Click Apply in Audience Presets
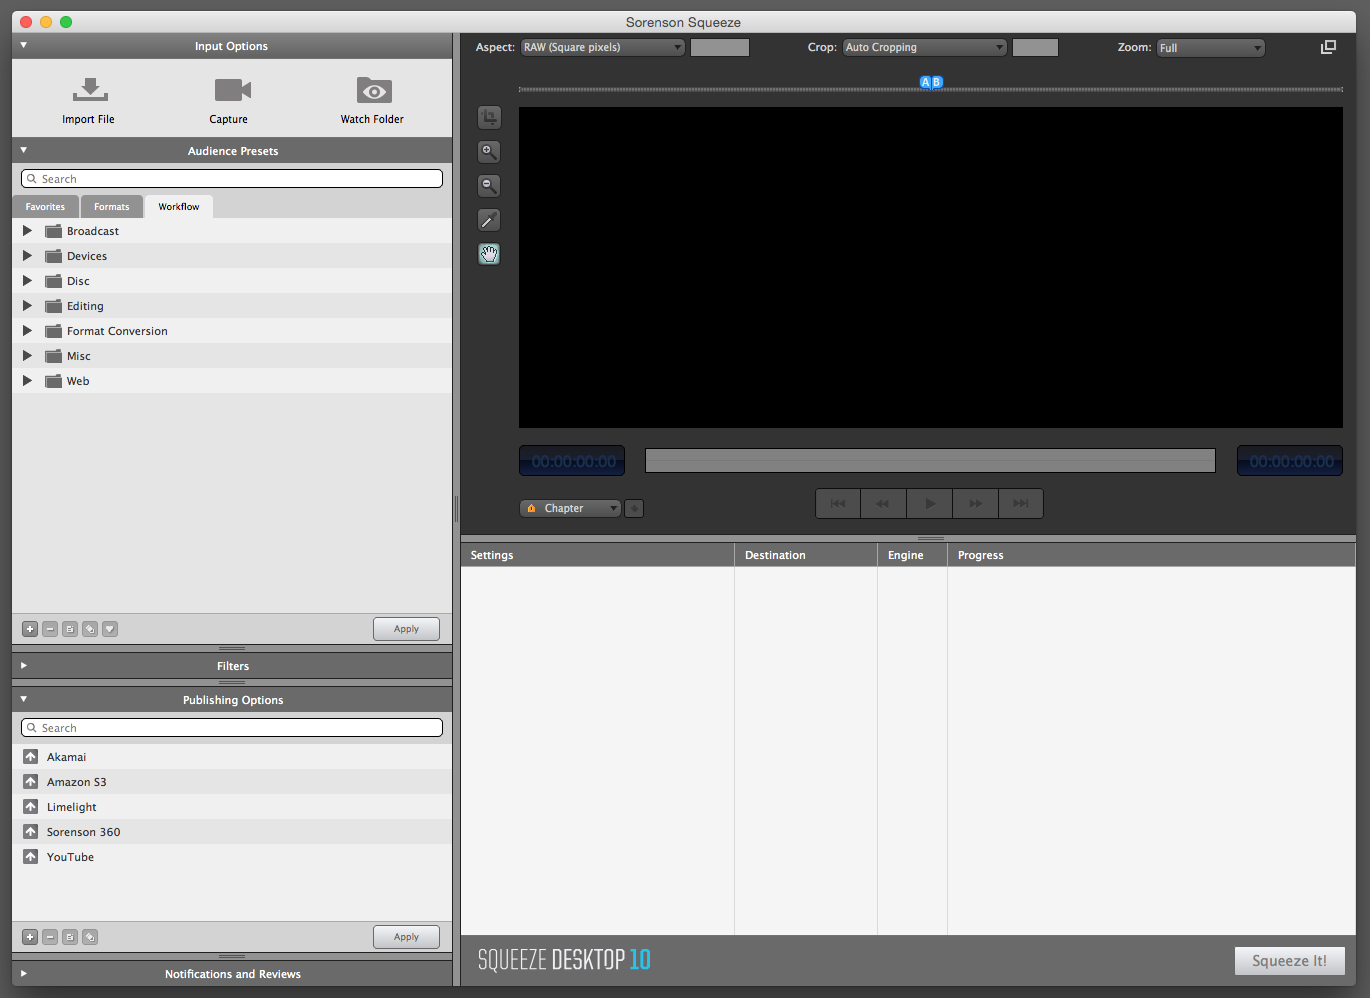This screenshot has height=998, width=1370. tap(406, 629)
